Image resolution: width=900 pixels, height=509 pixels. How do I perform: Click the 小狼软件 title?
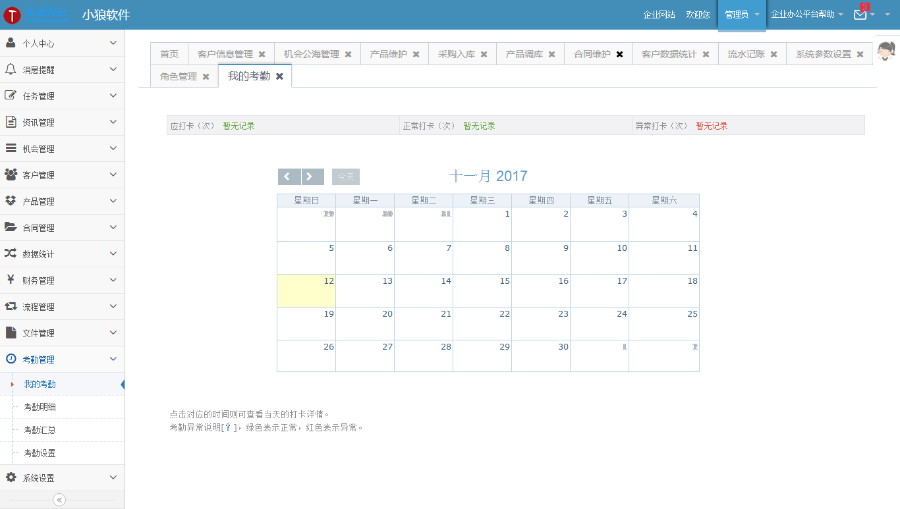point(106,15)
